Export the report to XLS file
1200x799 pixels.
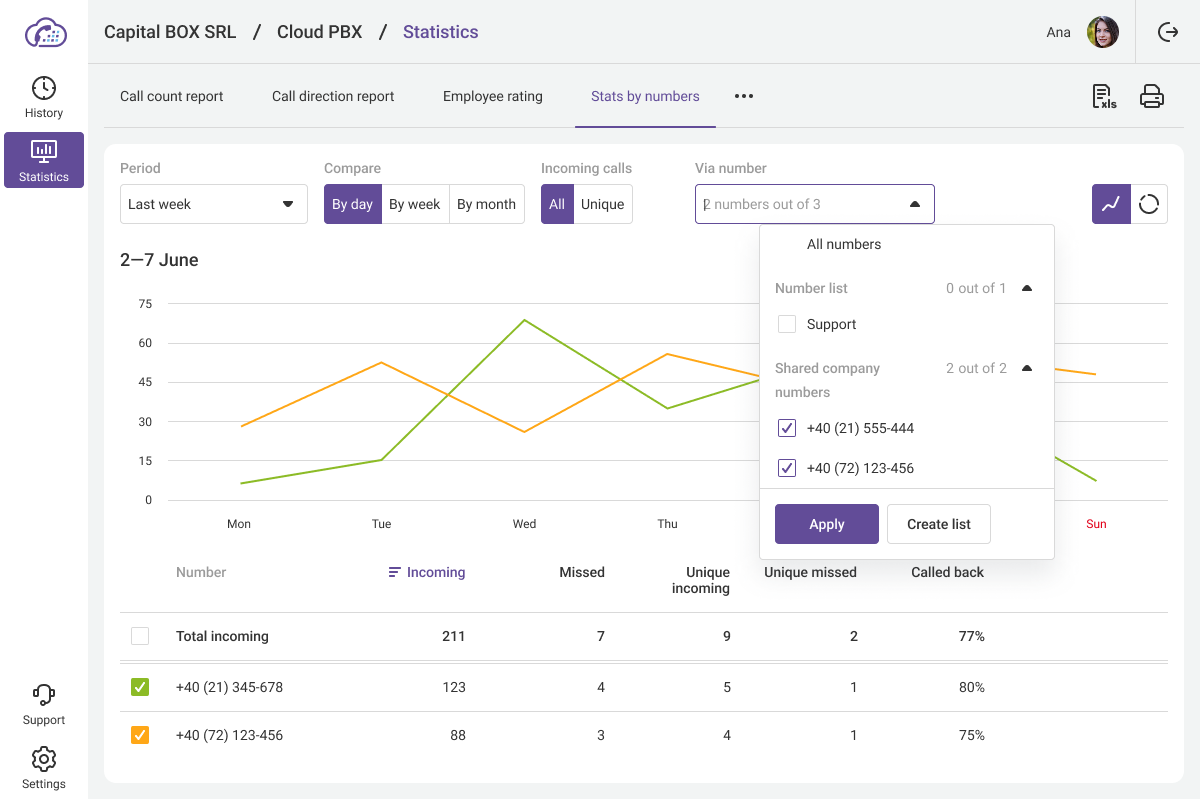pyautogui.click(x=1103, y=96)
